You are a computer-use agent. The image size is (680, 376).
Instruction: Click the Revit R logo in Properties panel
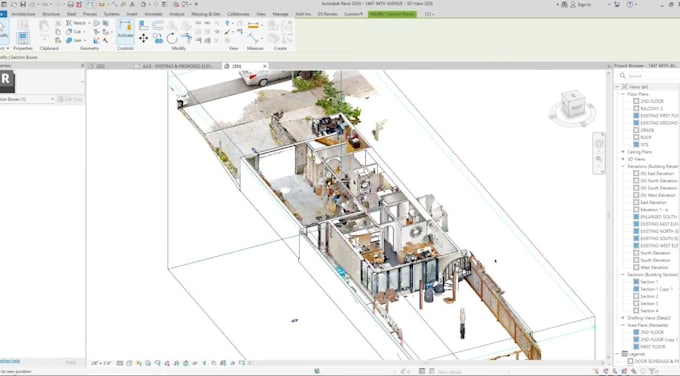(7, 81)
